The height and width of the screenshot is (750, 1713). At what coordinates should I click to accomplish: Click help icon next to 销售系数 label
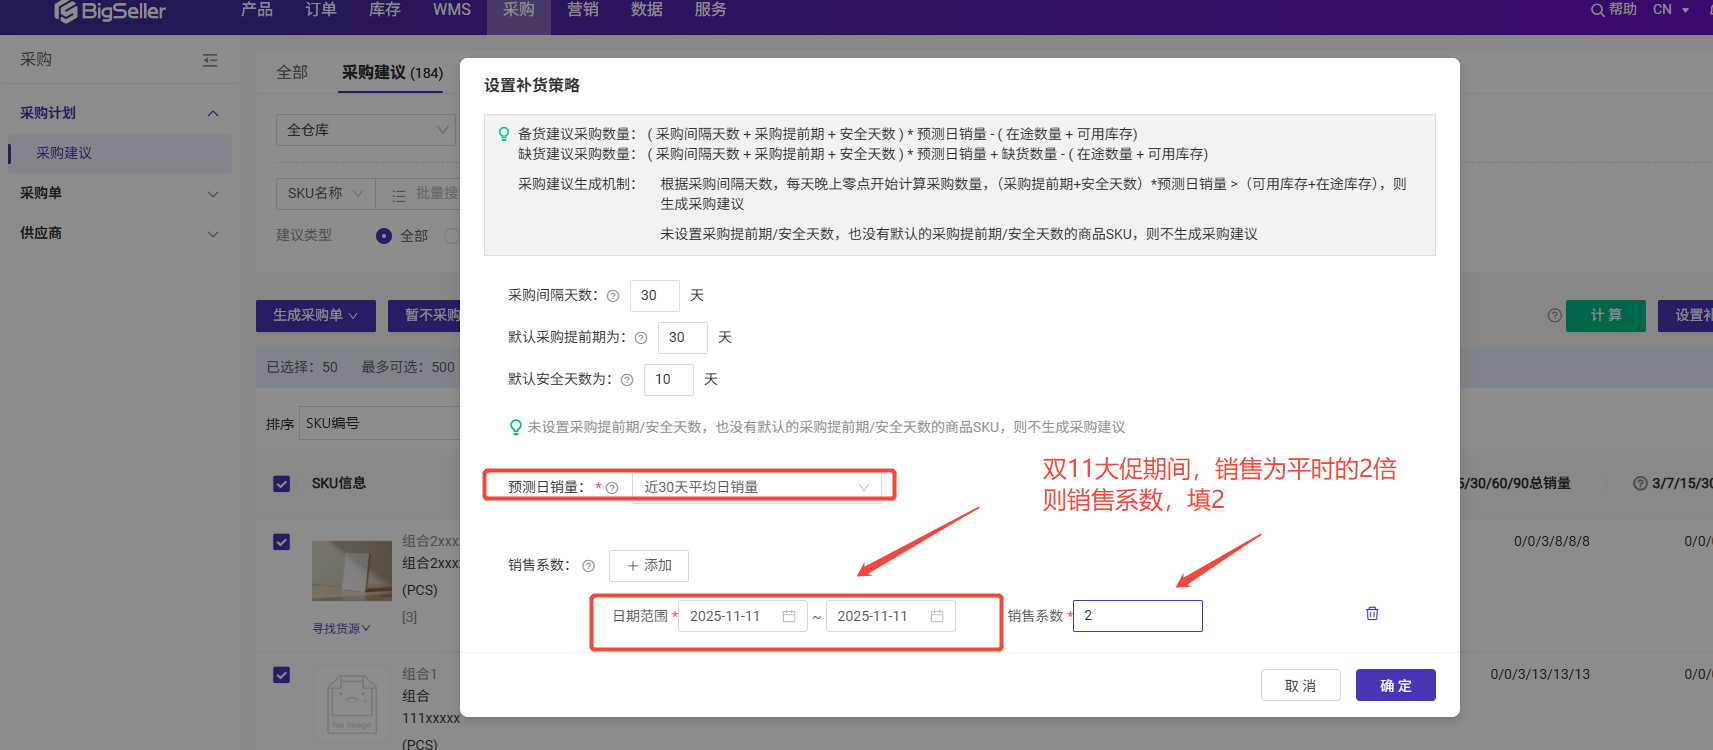pyautogui.click(x=588, y=566)
